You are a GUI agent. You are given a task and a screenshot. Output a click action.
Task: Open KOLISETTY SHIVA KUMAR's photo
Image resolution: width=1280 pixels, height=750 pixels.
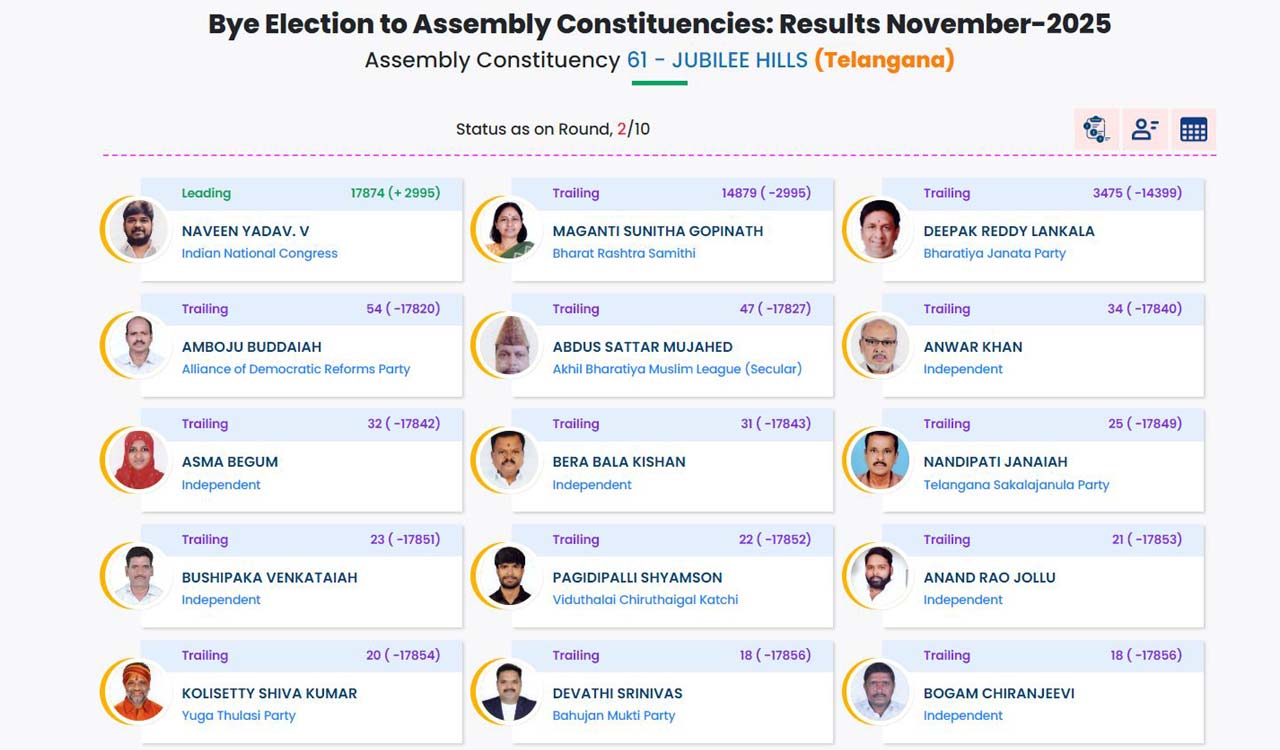pos(136,691)
